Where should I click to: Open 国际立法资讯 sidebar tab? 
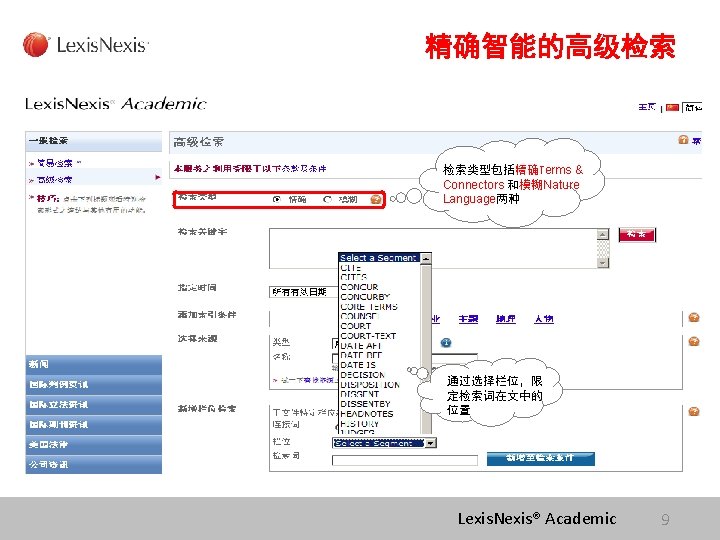(94, 405)
